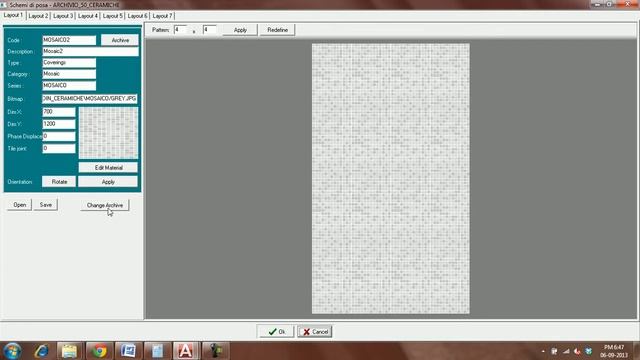This screenshot has height=360, width=640.
Task: Click the Save button
Action: (x=46, y=205)
